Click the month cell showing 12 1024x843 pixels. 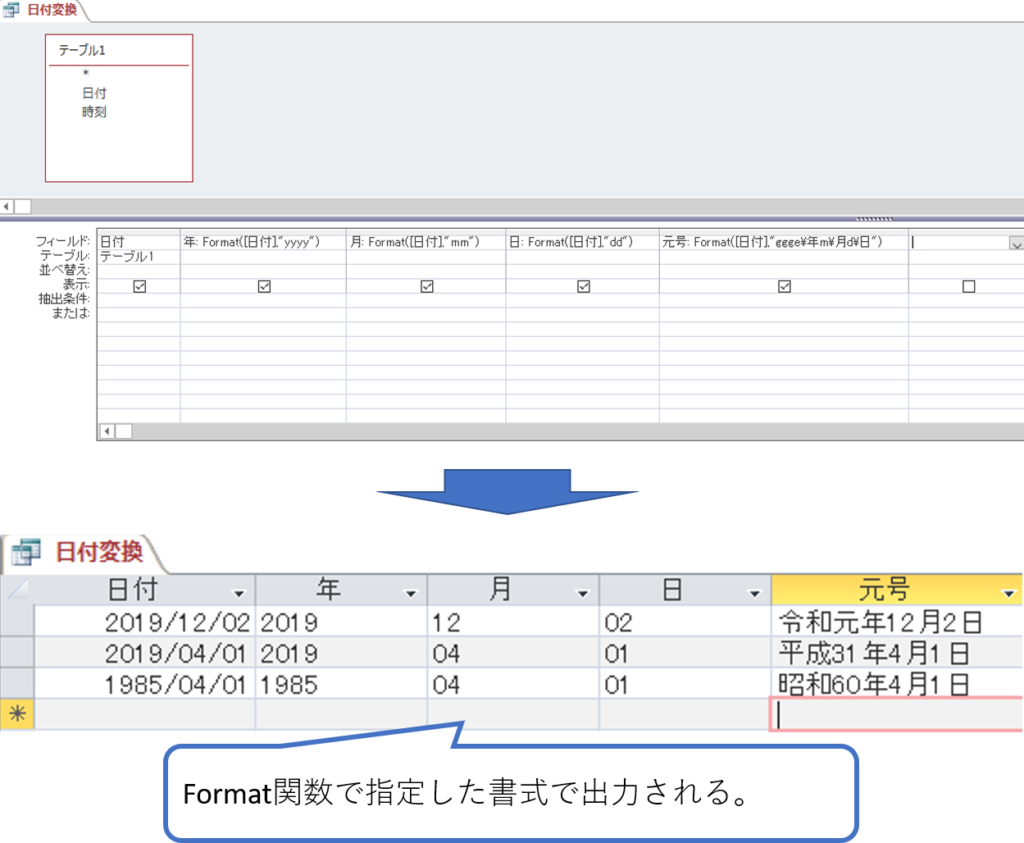513,622
